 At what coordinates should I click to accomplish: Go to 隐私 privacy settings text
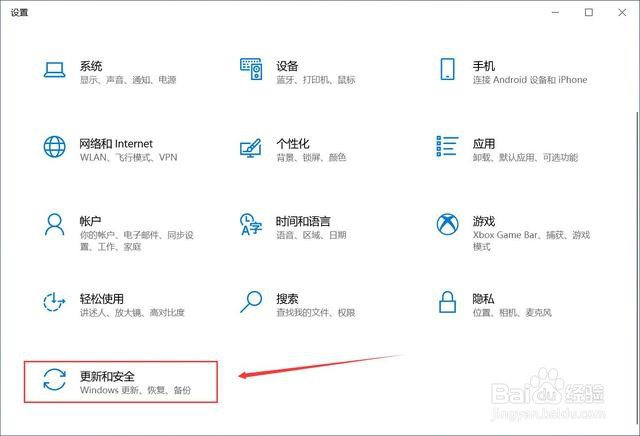[x=483, y=298]
